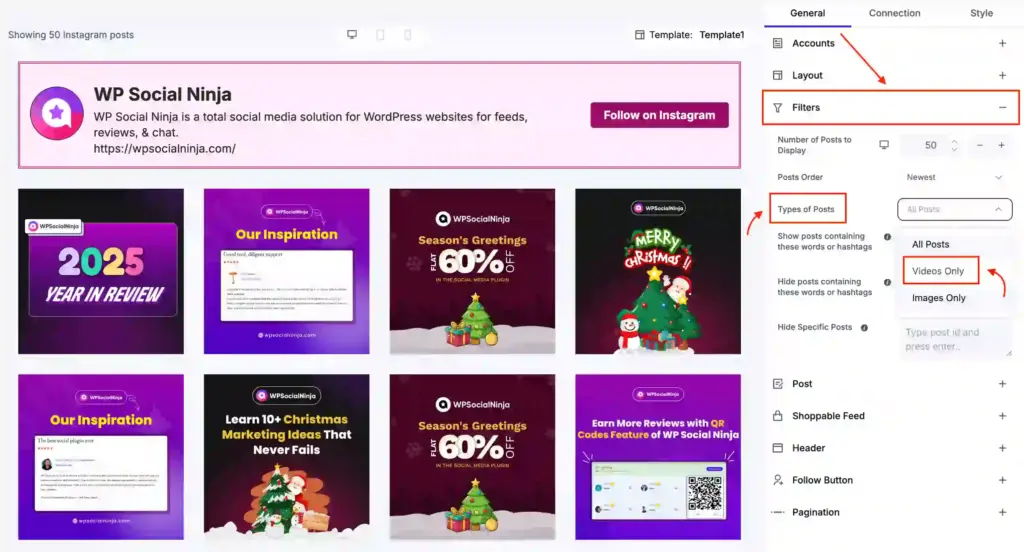Click info icon for Show posts containing words
Viewport: 1024px width, 552px height.
click(888, 237)
